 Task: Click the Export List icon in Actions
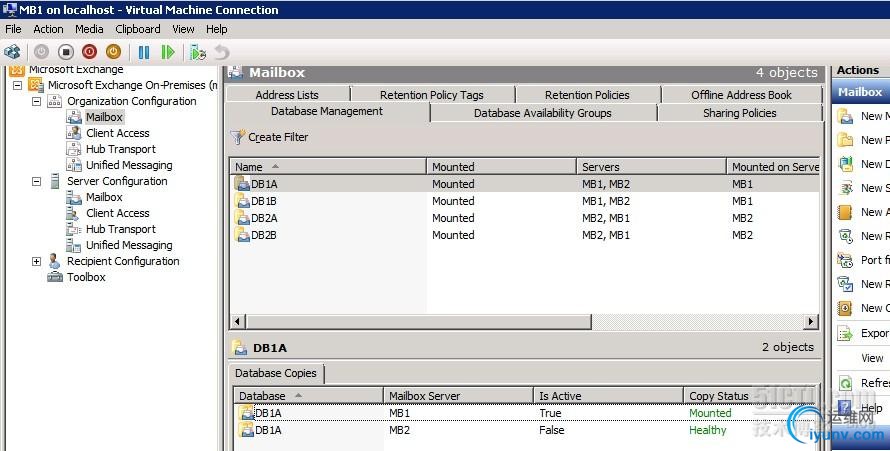pyautogui.click(x=846, y=333)
